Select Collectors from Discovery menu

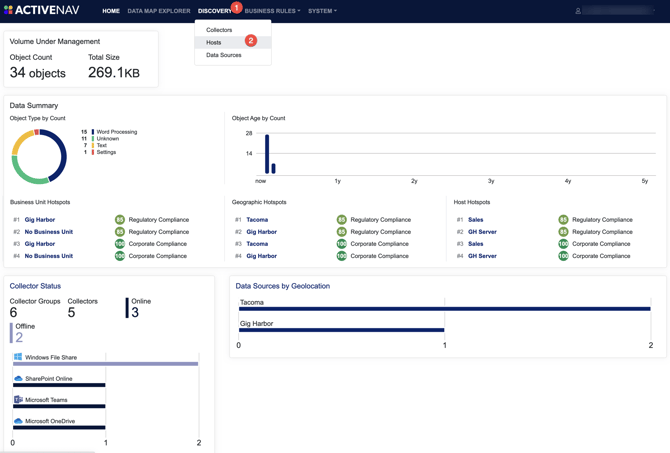219,30
